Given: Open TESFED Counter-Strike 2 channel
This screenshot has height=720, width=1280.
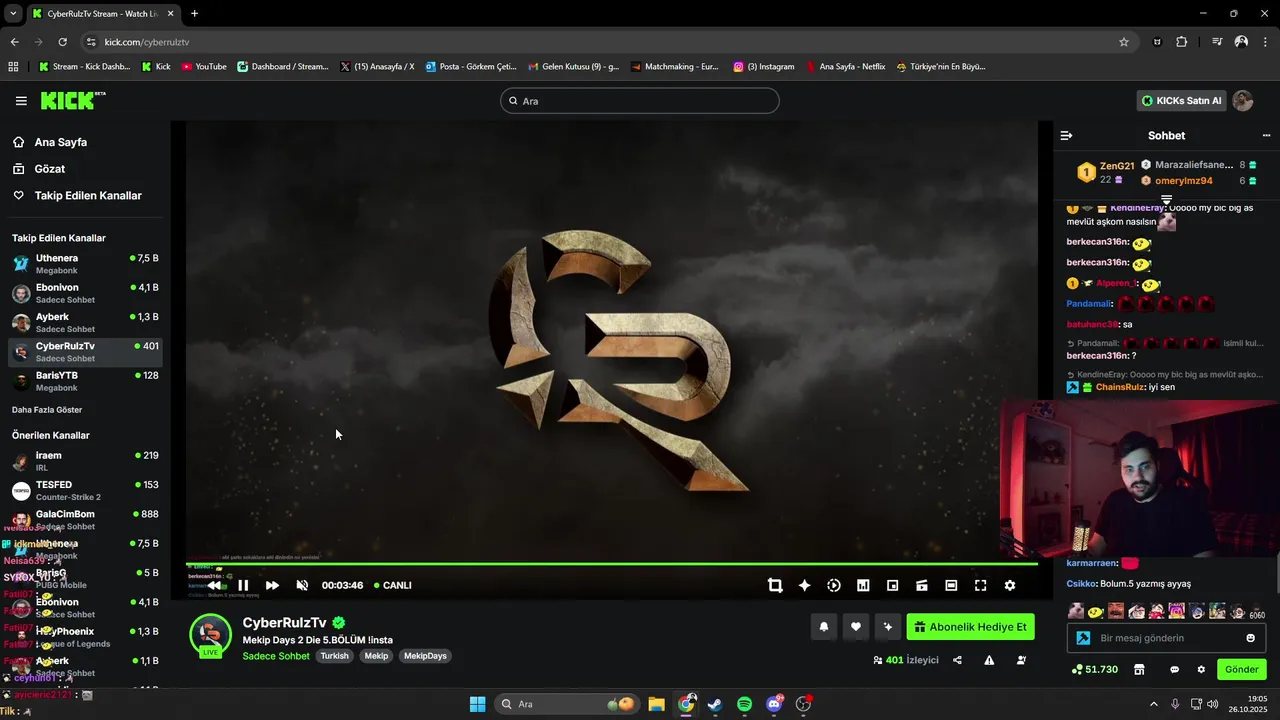Looking at the screenshot, I should (x=85, y=491).
